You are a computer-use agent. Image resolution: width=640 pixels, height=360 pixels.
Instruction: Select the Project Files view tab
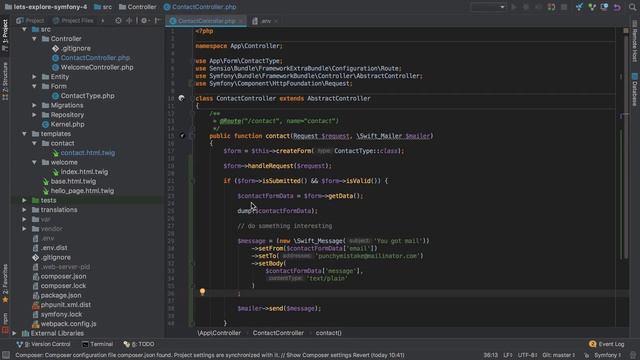73,20
